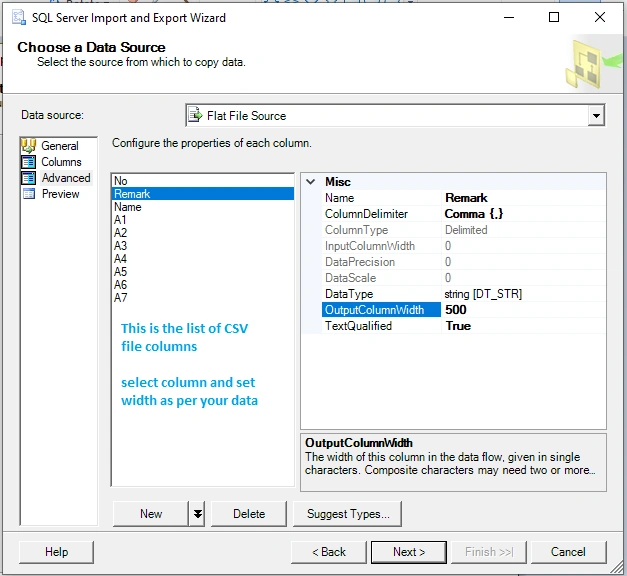This screenshot has height=576, width=627.
Task: Select the Advanced page in sidebar
Action: (66, 178)
